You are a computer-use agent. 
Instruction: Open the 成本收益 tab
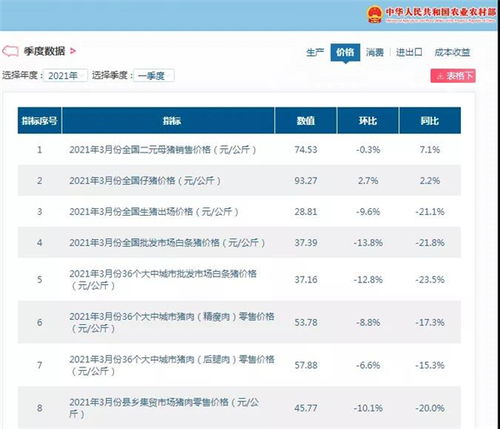click(452, 52)
